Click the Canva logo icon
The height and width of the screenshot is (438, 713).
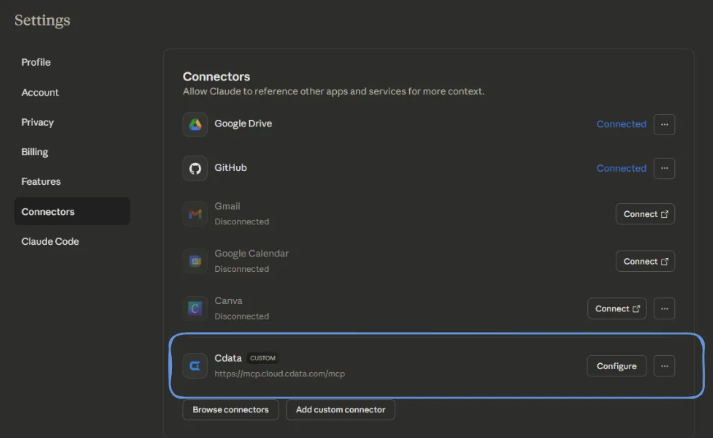pyautogui.click(x=195, y=308)
